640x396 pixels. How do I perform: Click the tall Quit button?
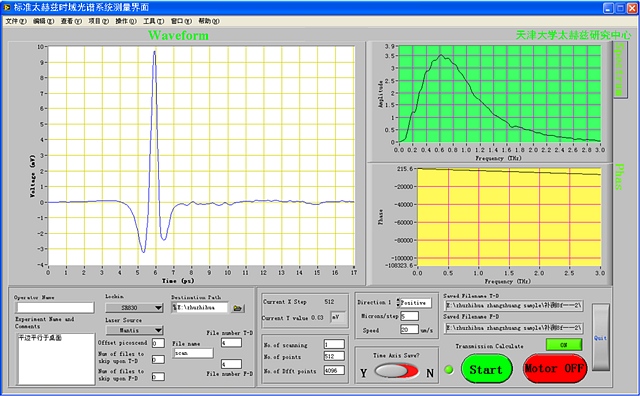pos(600,337)
